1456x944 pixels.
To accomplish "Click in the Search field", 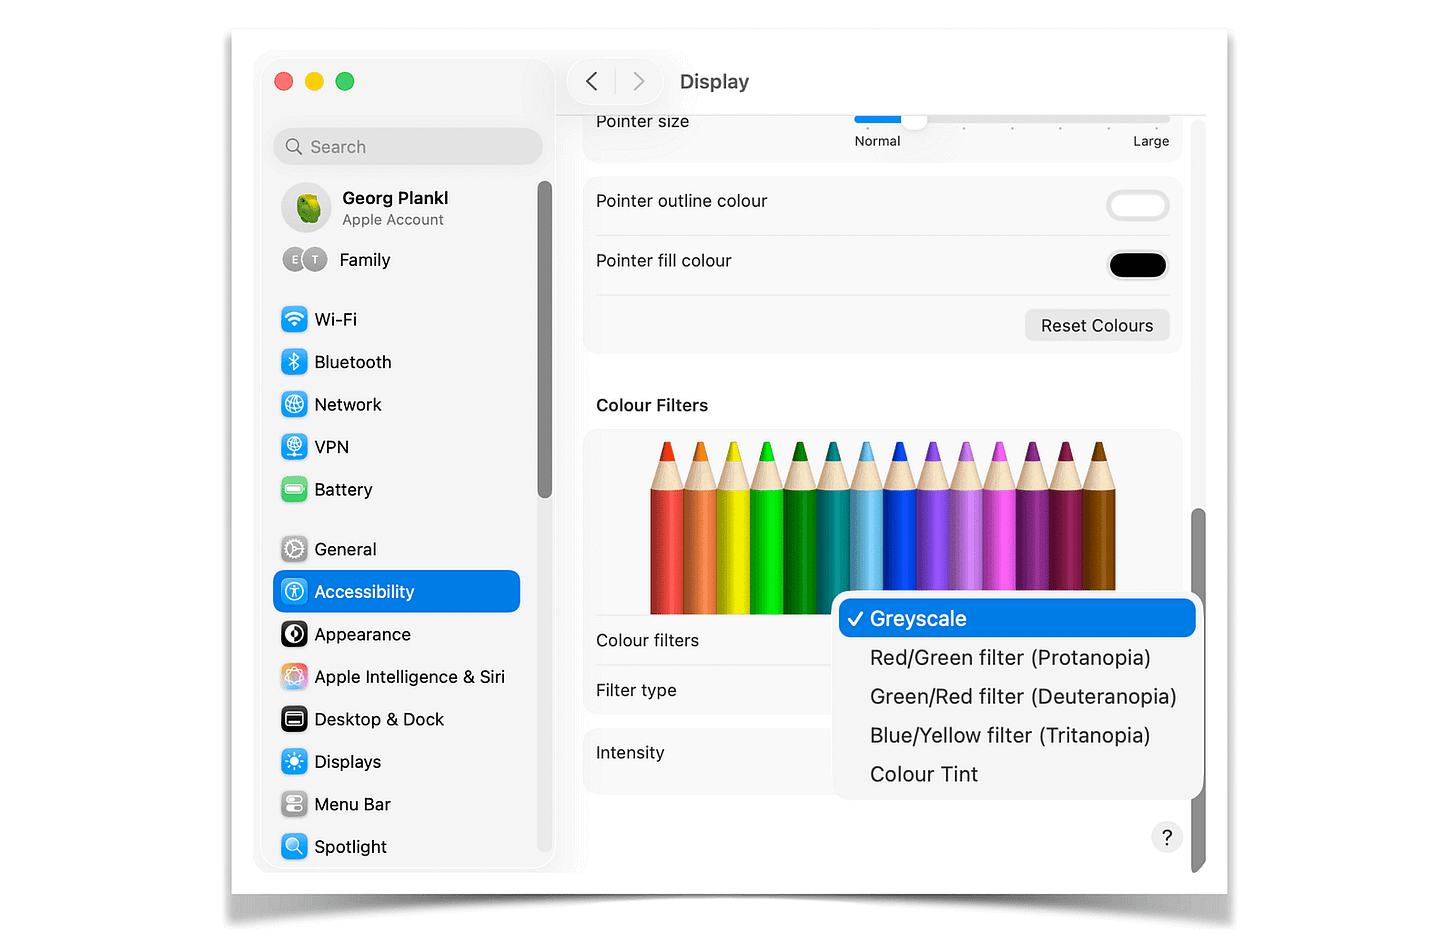I will coord(408,147).
